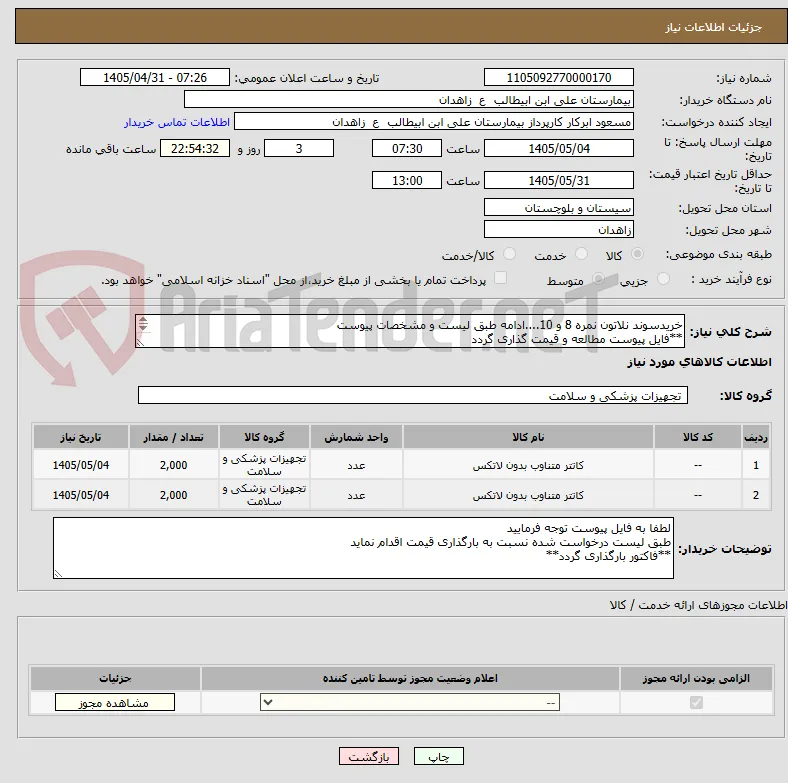Click price validity date 1405/05/31 field
This screenshot has width=788, height=783.
(x=558, y=180)
